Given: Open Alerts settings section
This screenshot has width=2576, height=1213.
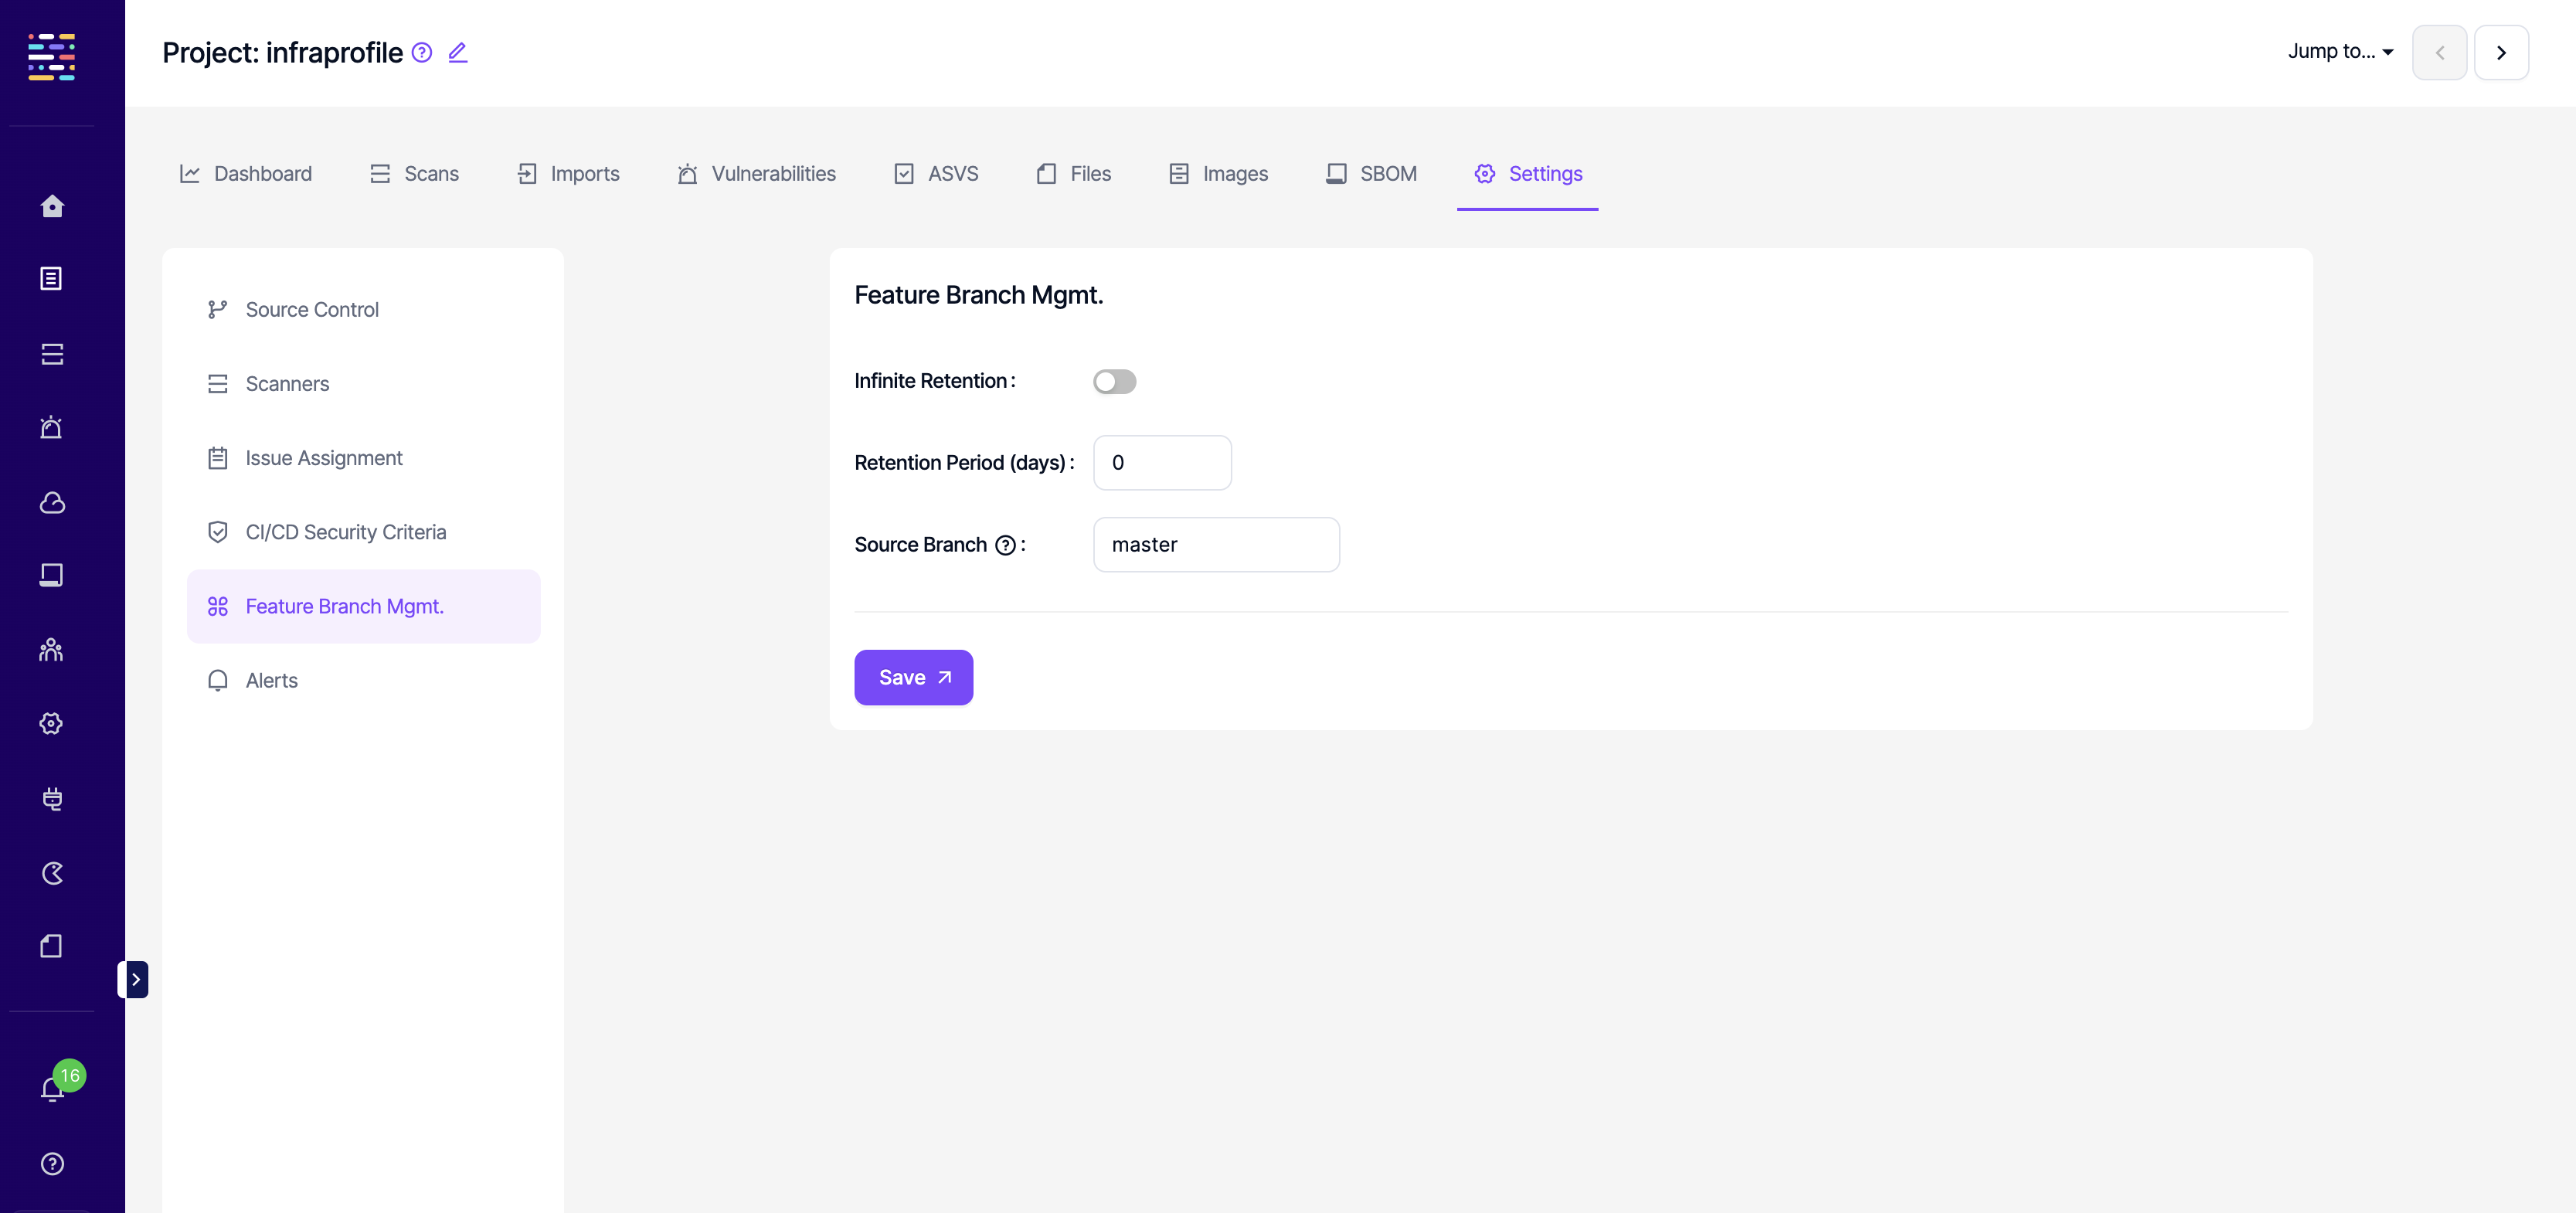Looking at the screenshot, I should 363,681.
